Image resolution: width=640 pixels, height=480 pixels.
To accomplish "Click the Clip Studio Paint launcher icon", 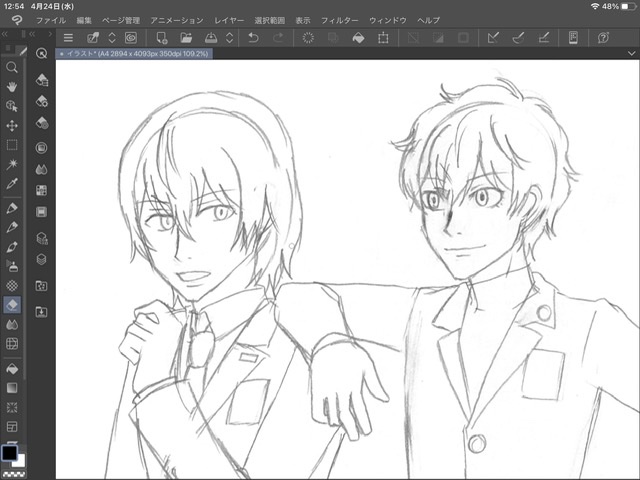I will [93, 38].
